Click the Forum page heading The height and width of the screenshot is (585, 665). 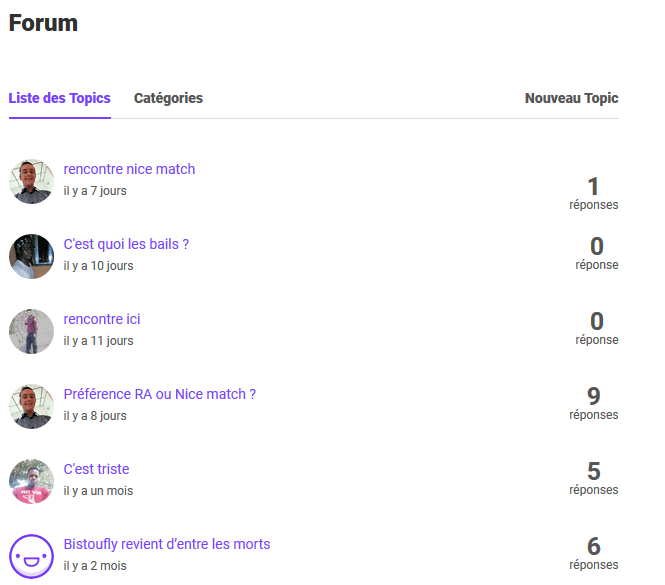coord(43,23)
